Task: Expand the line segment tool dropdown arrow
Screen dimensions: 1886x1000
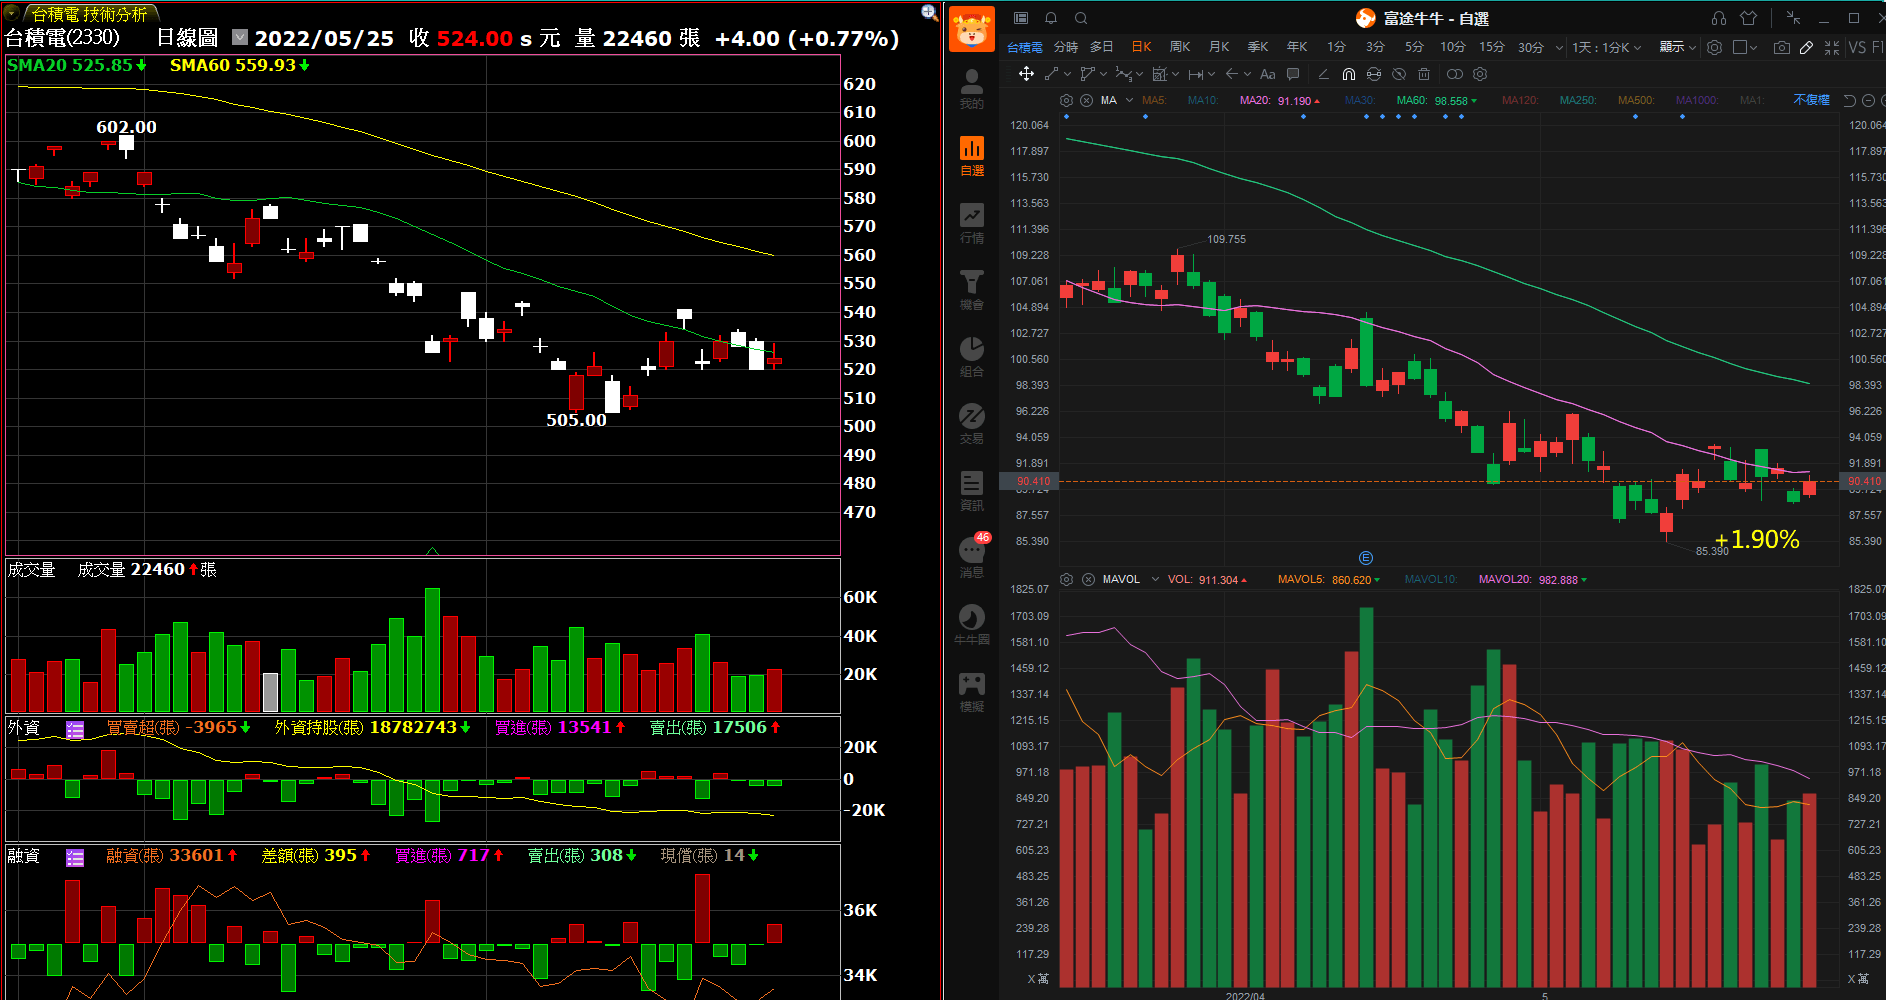Action: 1067,74
